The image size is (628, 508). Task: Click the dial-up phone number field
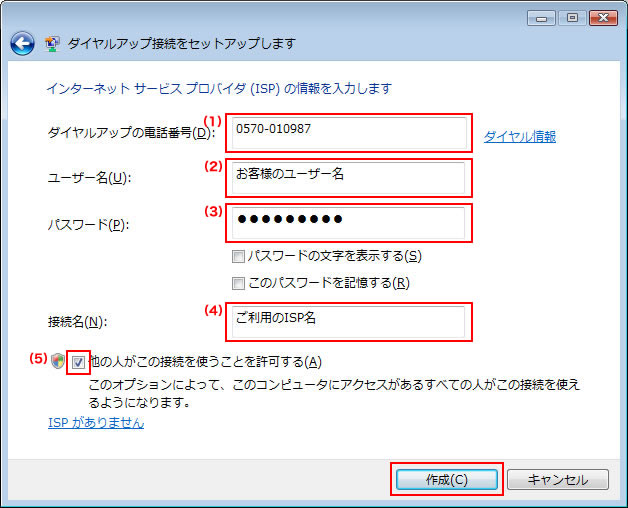[x=347, y=132]
